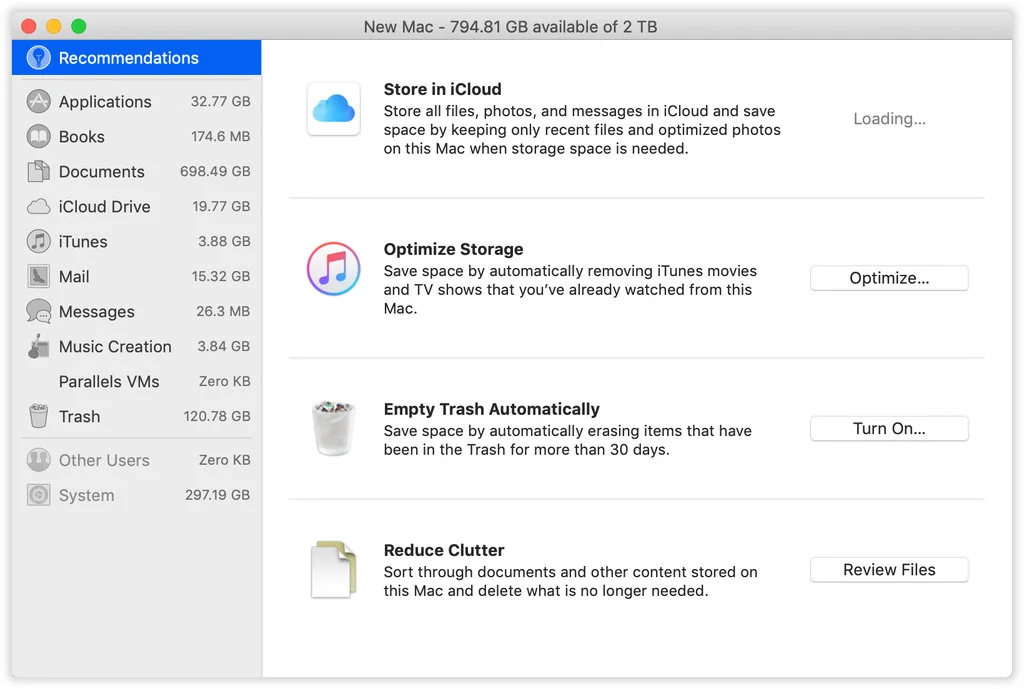This screenshot has width=1024, height=689.
Task: Click the iTunes sidebar music note icon
Action: [x=39, y=241]
